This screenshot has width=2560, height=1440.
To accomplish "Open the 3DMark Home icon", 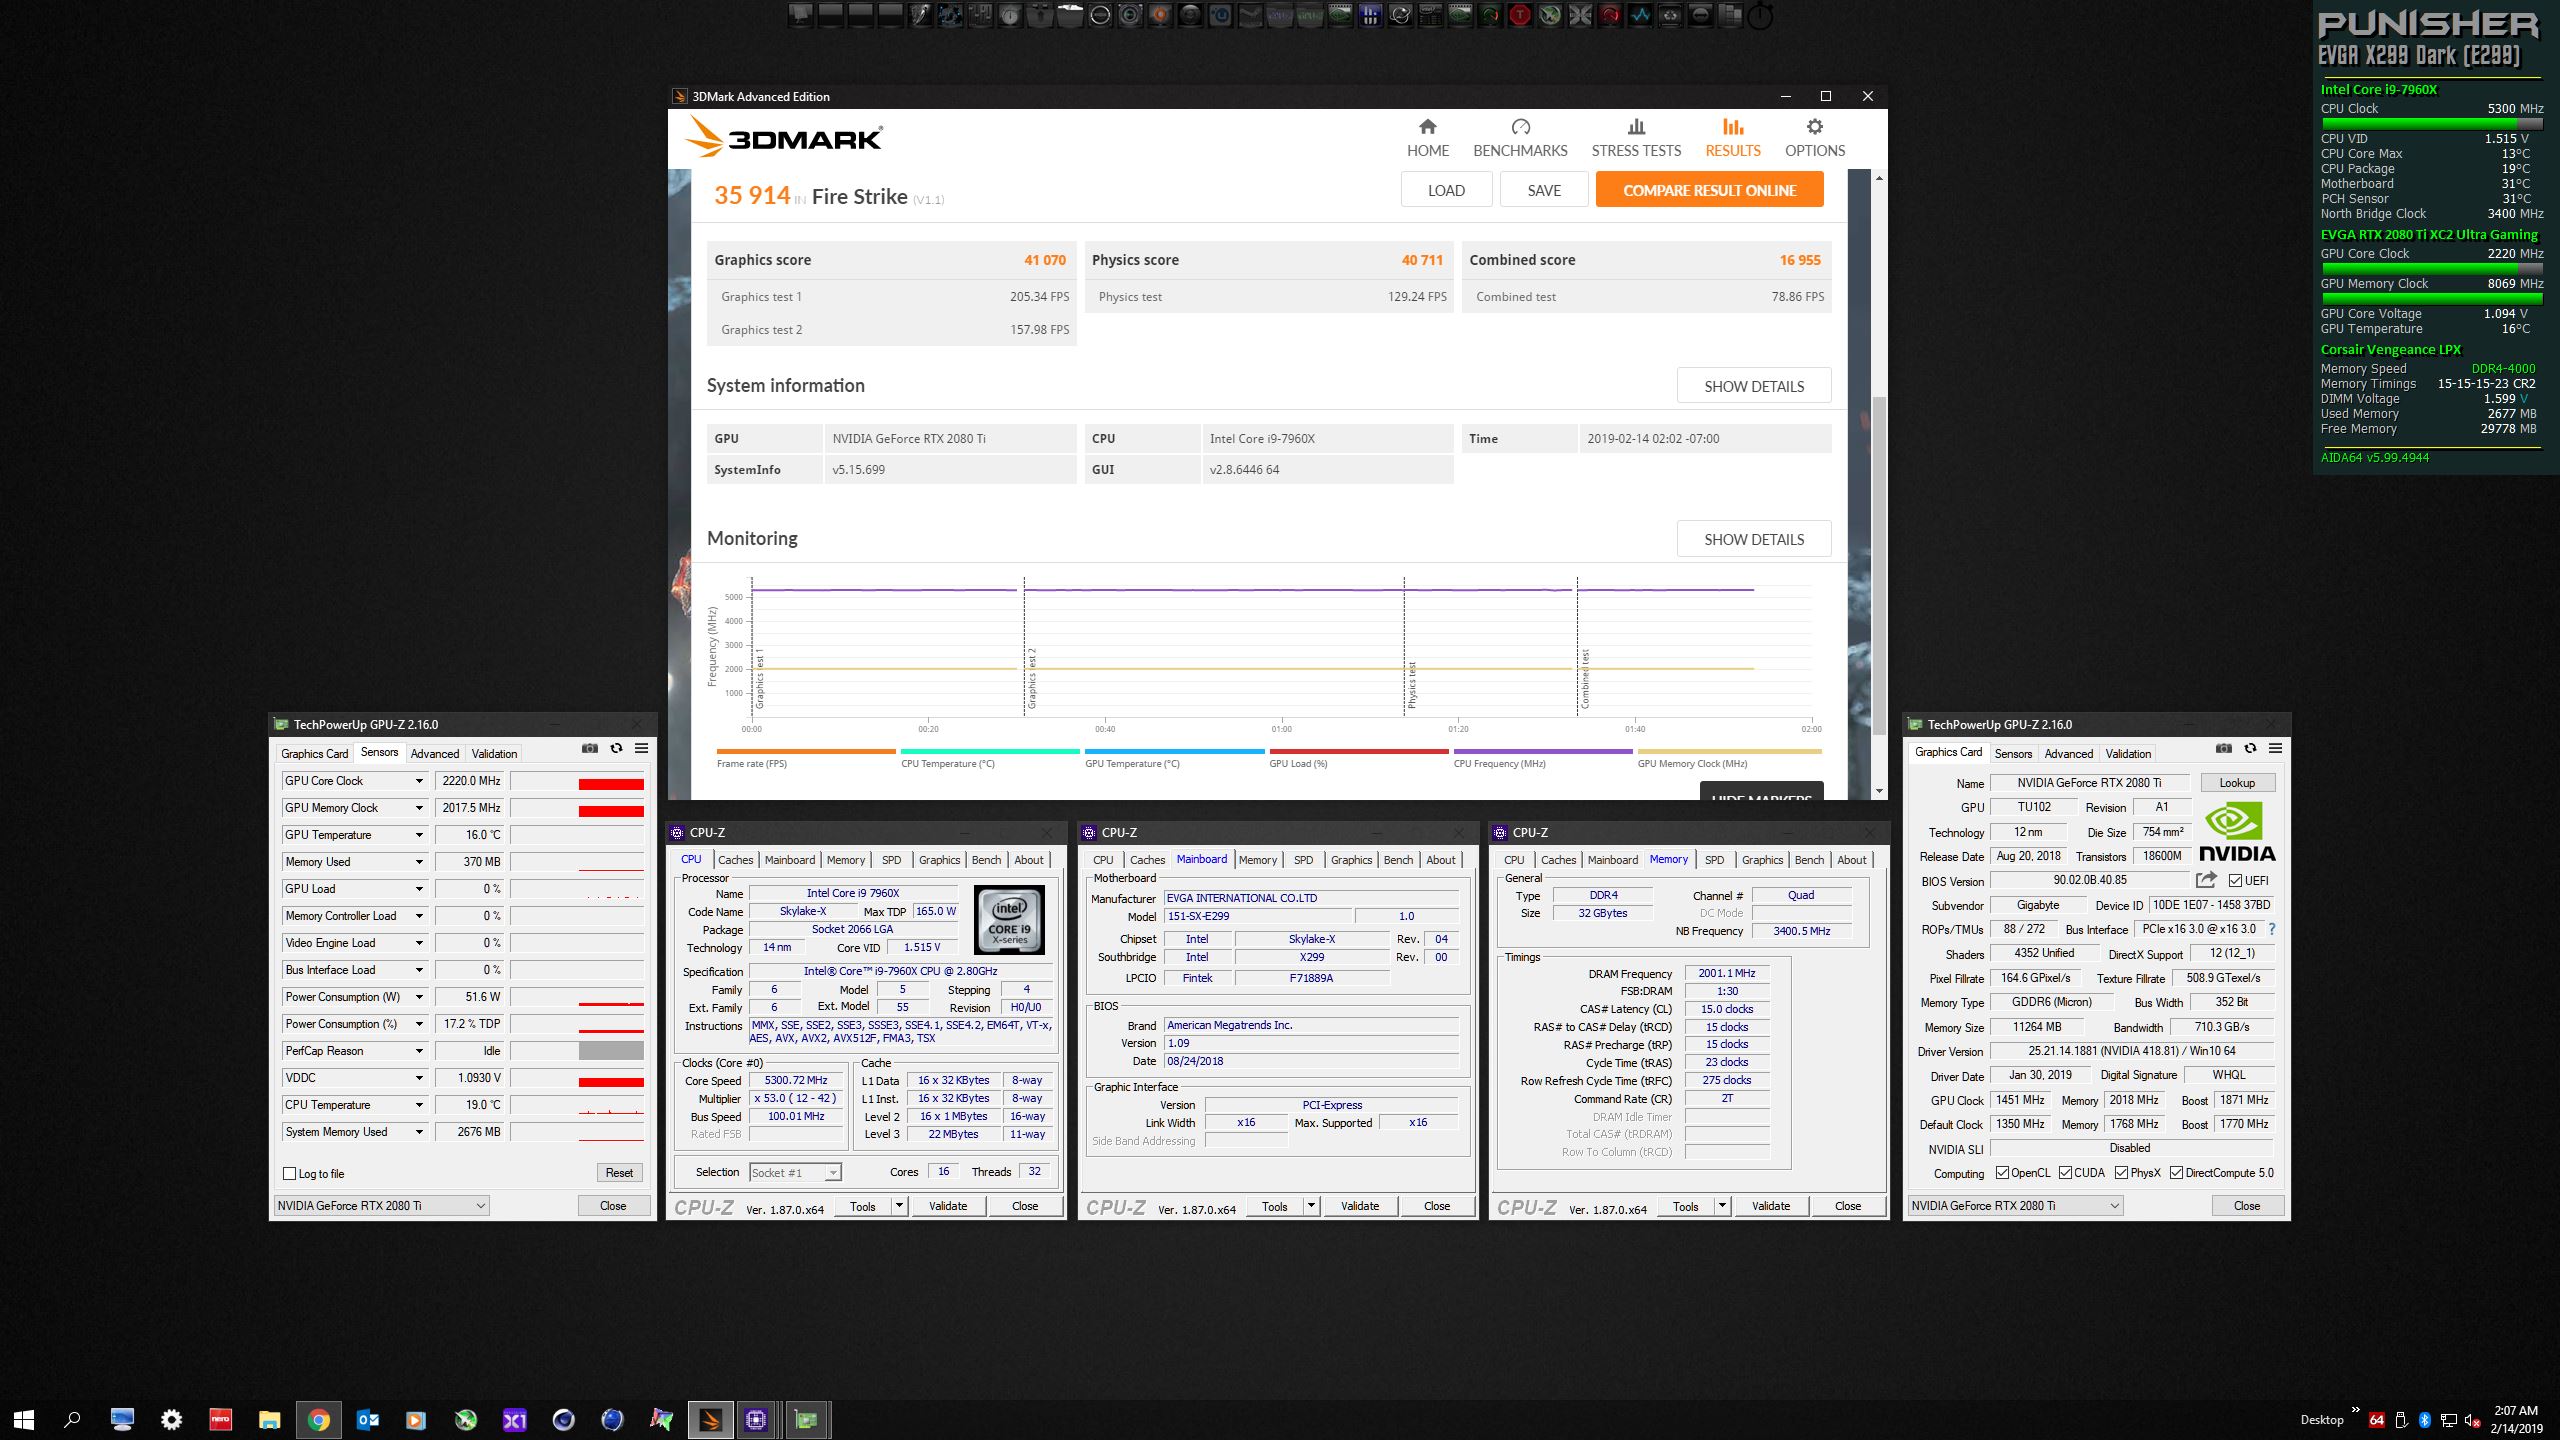I will click(1427, 127).
